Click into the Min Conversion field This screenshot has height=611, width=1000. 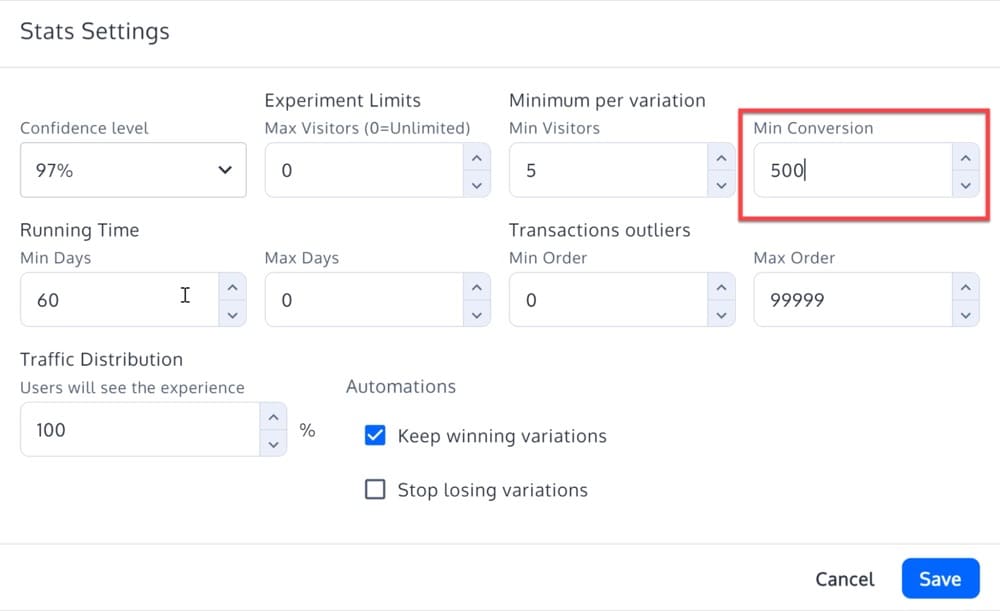[853, 170]
